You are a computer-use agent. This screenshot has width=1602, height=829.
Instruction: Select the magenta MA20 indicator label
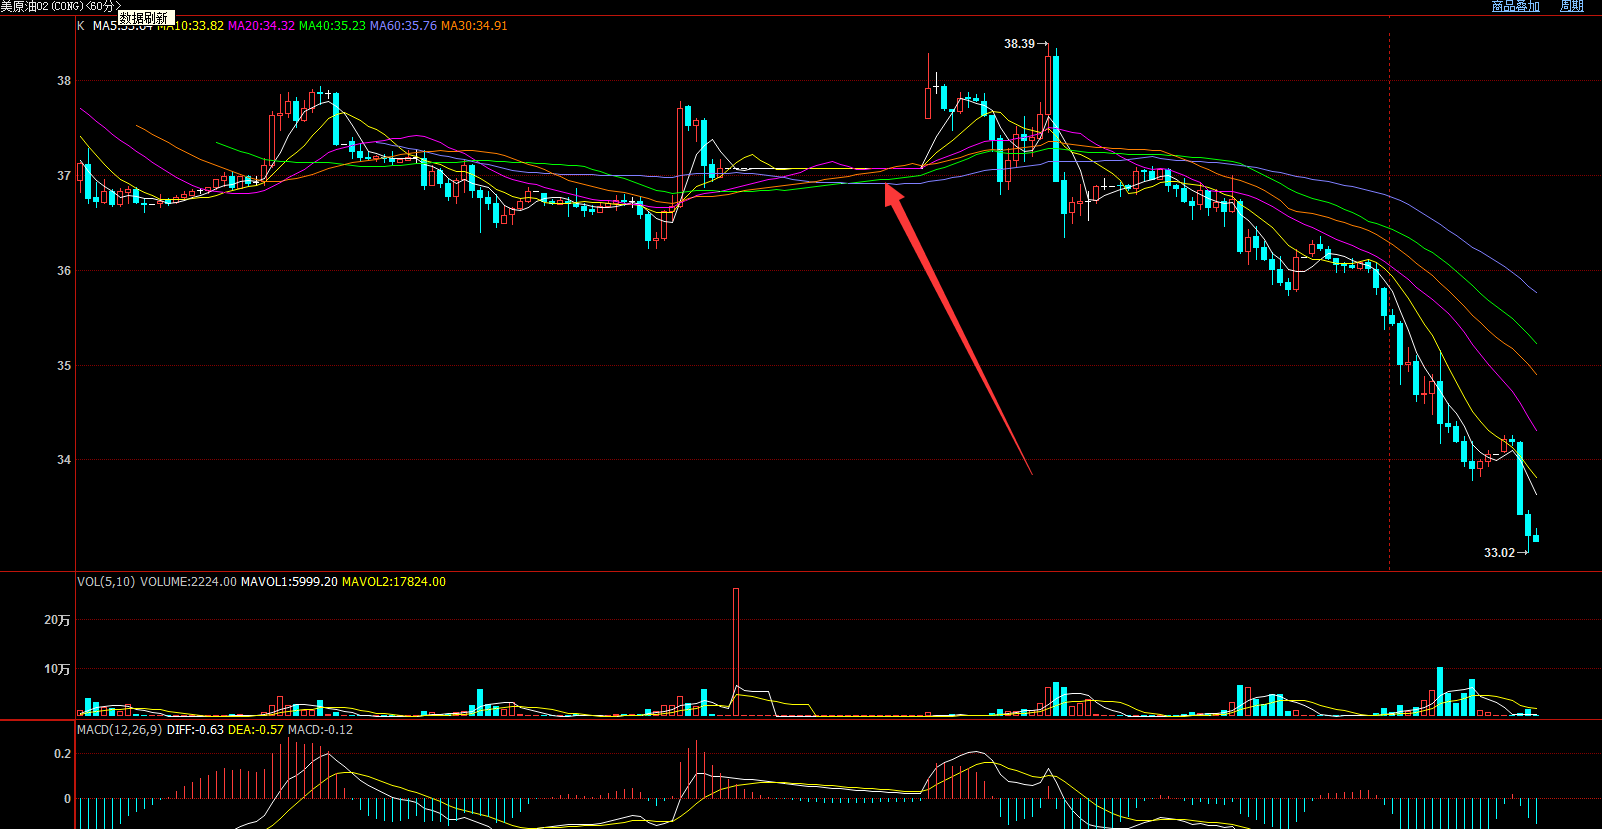(261, 26)
